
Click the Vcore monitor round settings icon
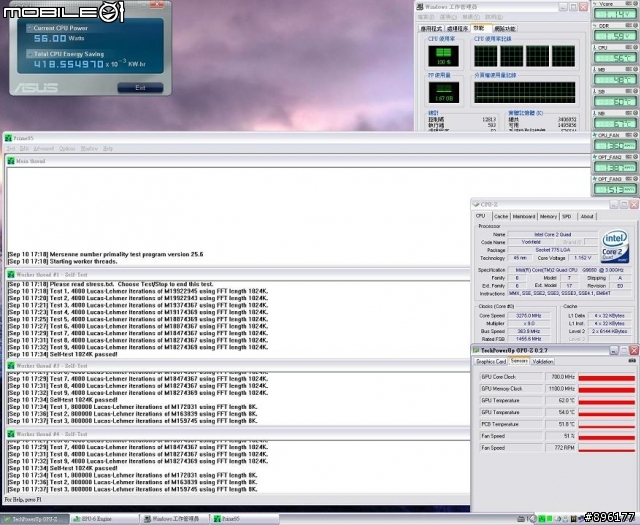[x=636, y=4]
